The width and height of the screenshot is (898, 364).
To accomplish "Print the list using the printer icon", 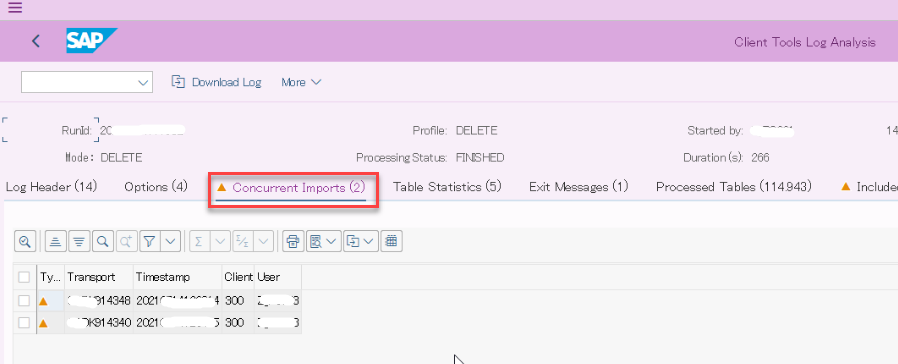I will pyautogui.click(x=293, y=242).
